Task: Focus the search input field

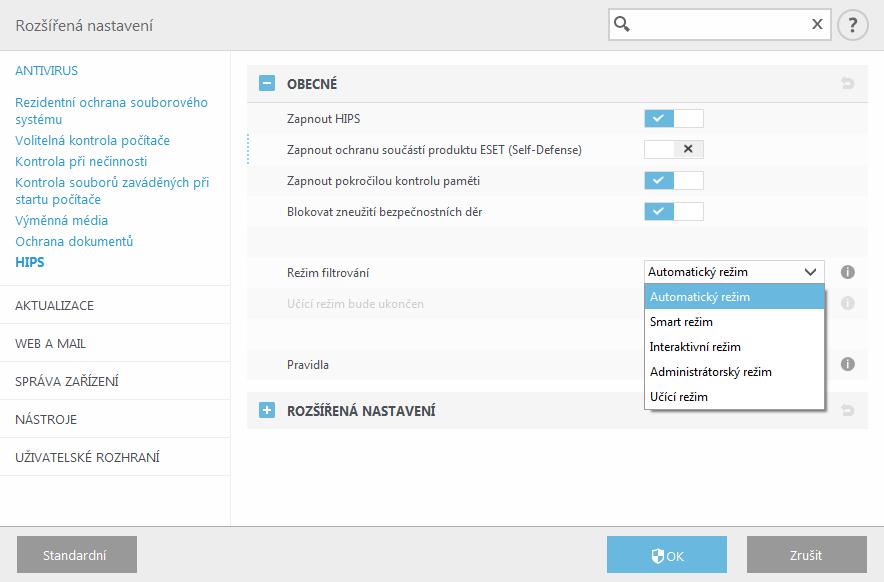Action: [x=719, y=24]
